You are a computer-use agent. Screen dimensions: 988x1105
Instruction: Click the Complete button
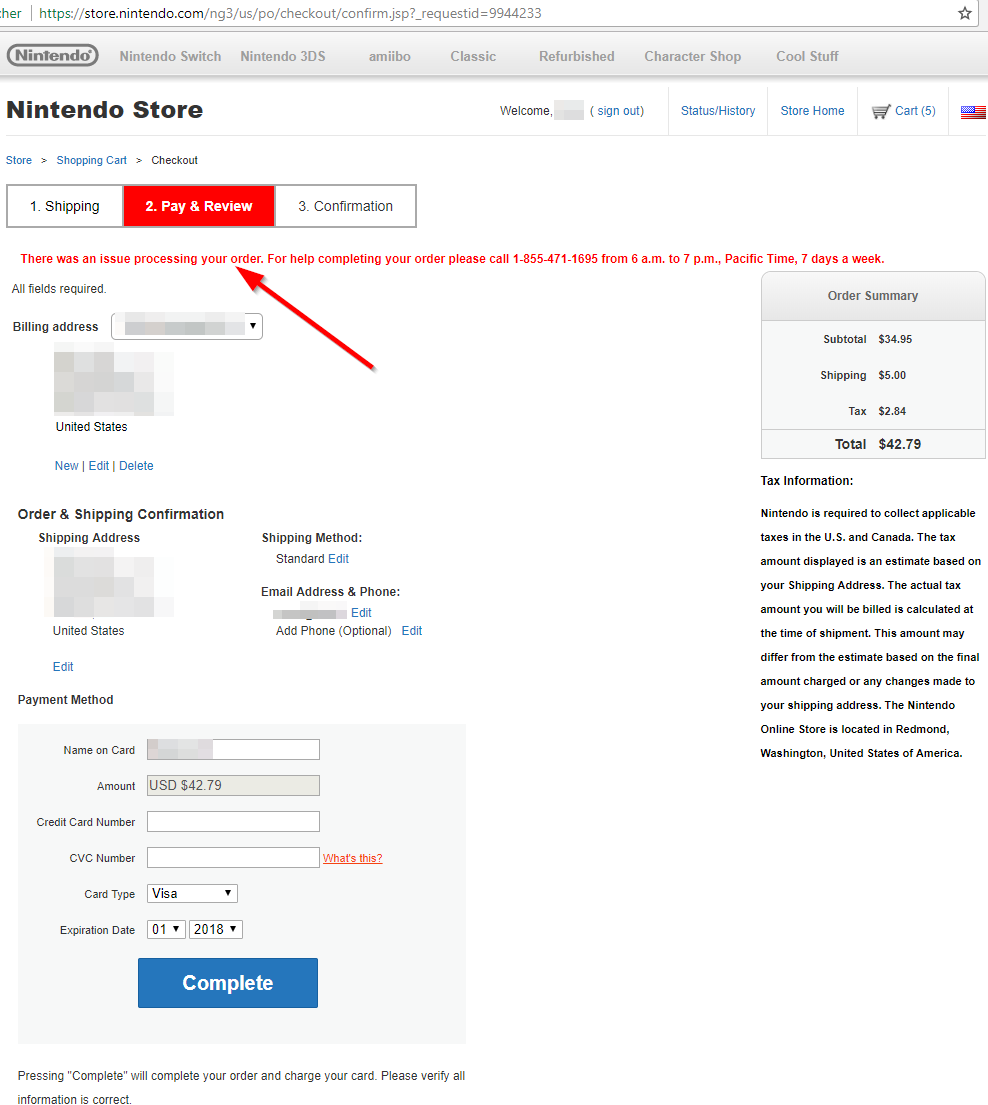click(x=228, y=983)
